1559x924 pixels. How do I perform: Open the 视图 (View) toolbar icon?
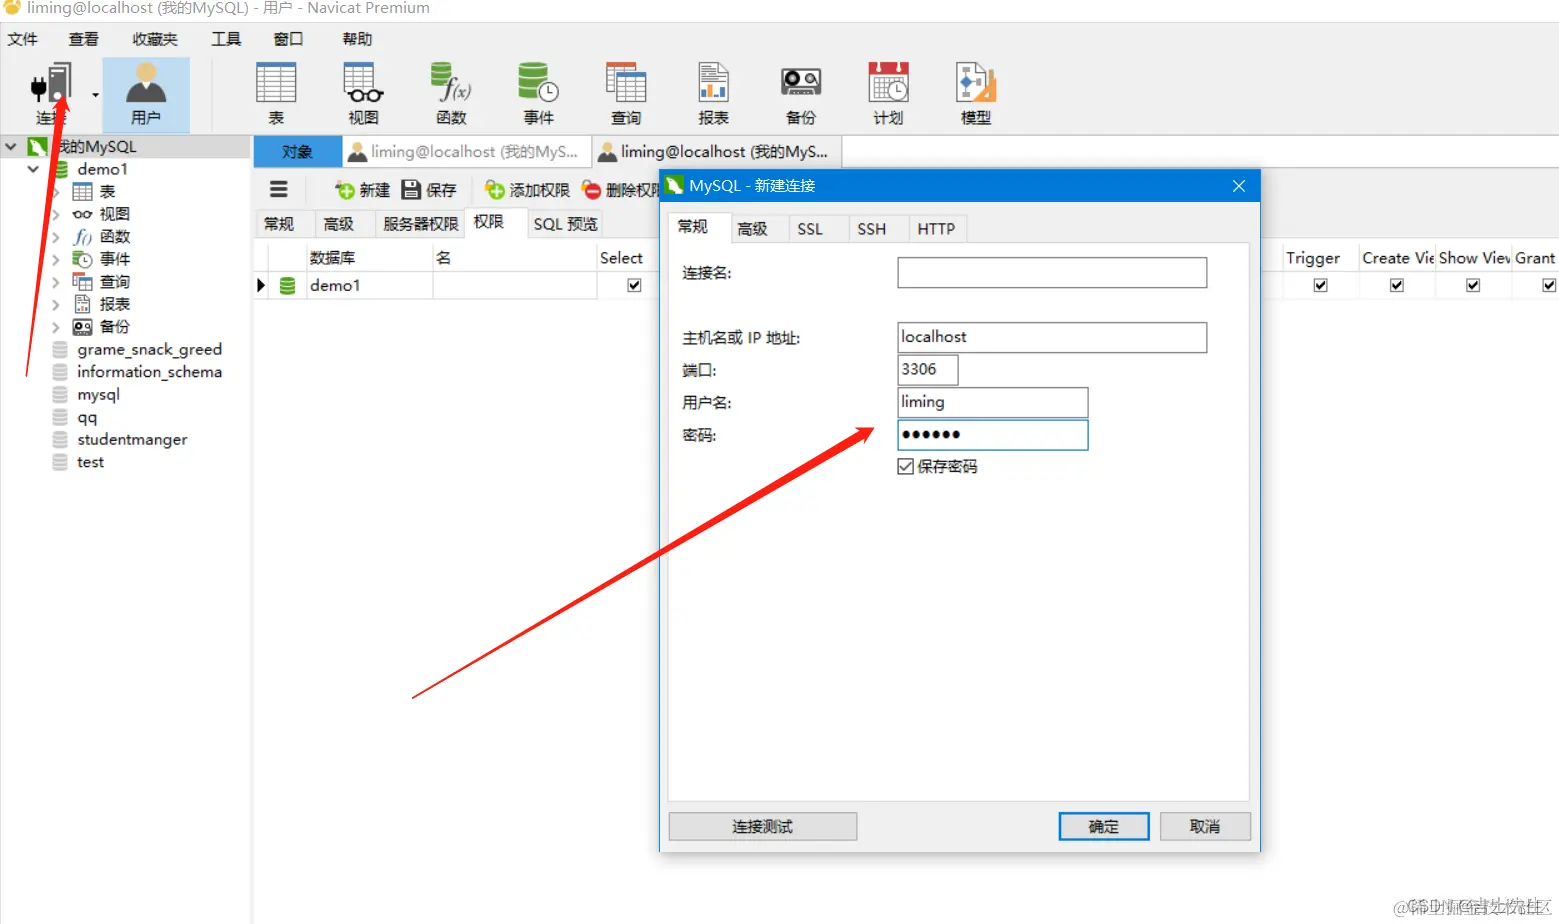pos(364,94)
